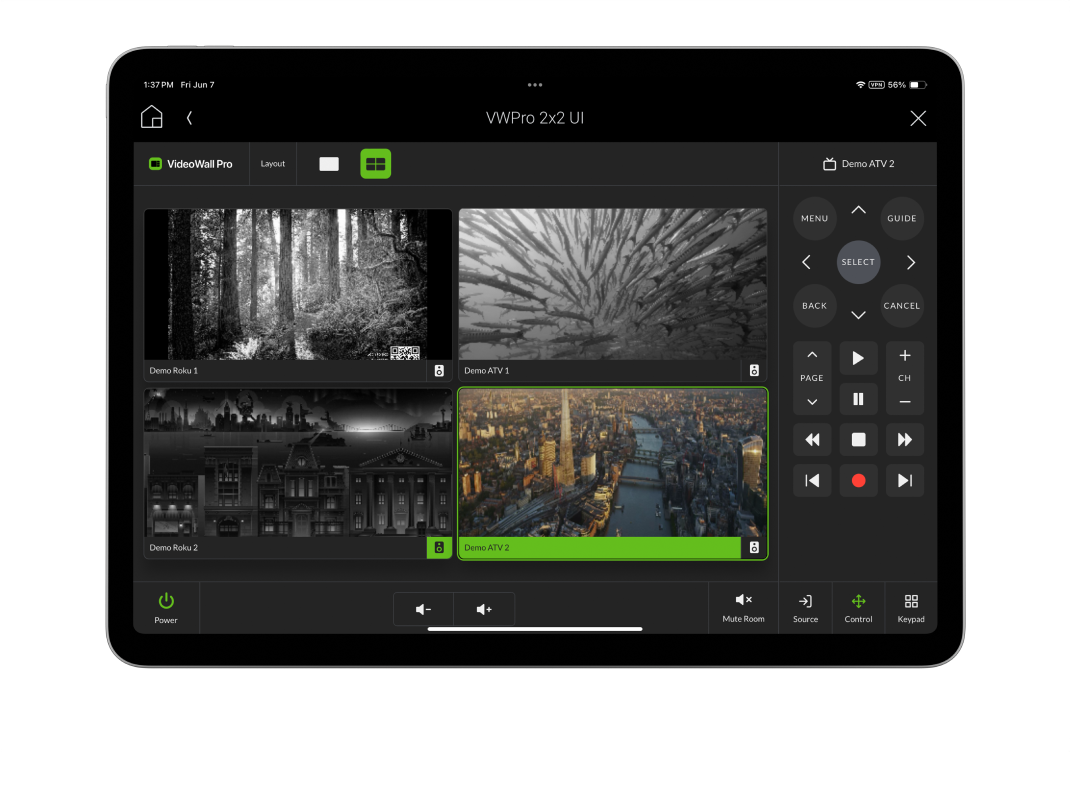1070x802 pixels.
Task: Select the 2x2 grid layout icon
Action: click(376, 164)
